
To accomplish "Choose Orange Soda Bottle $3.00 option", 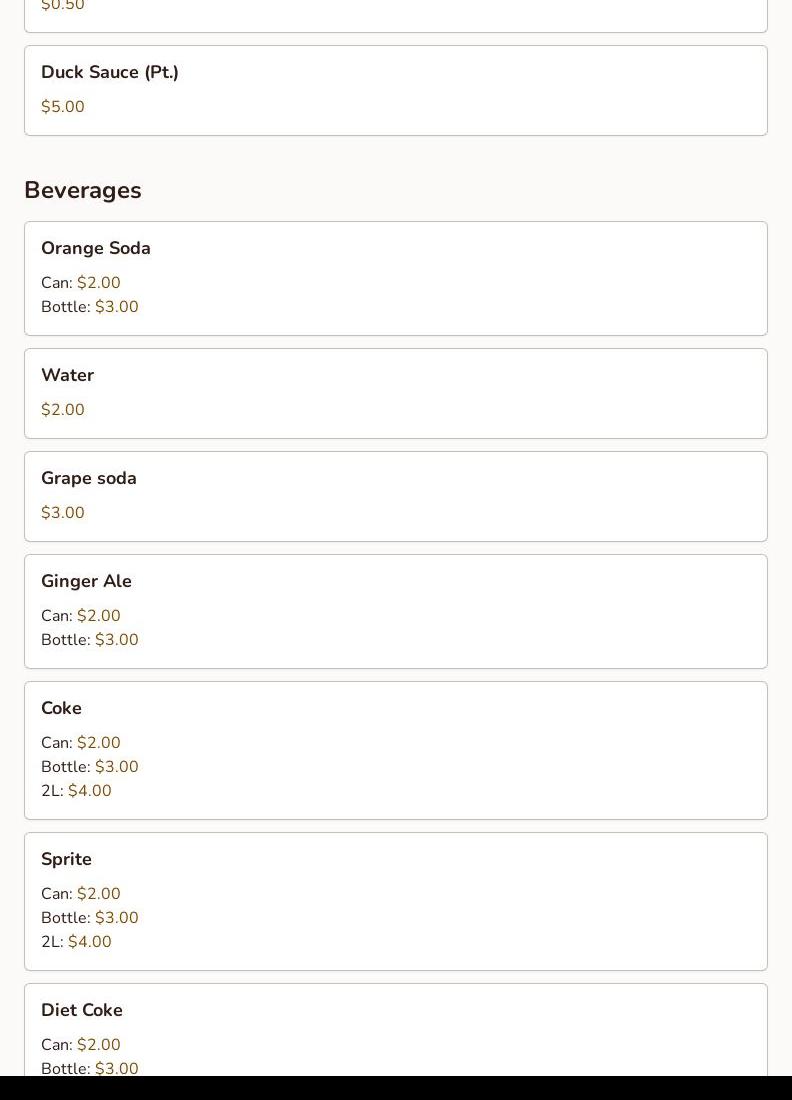I will (x=90, y=307).
